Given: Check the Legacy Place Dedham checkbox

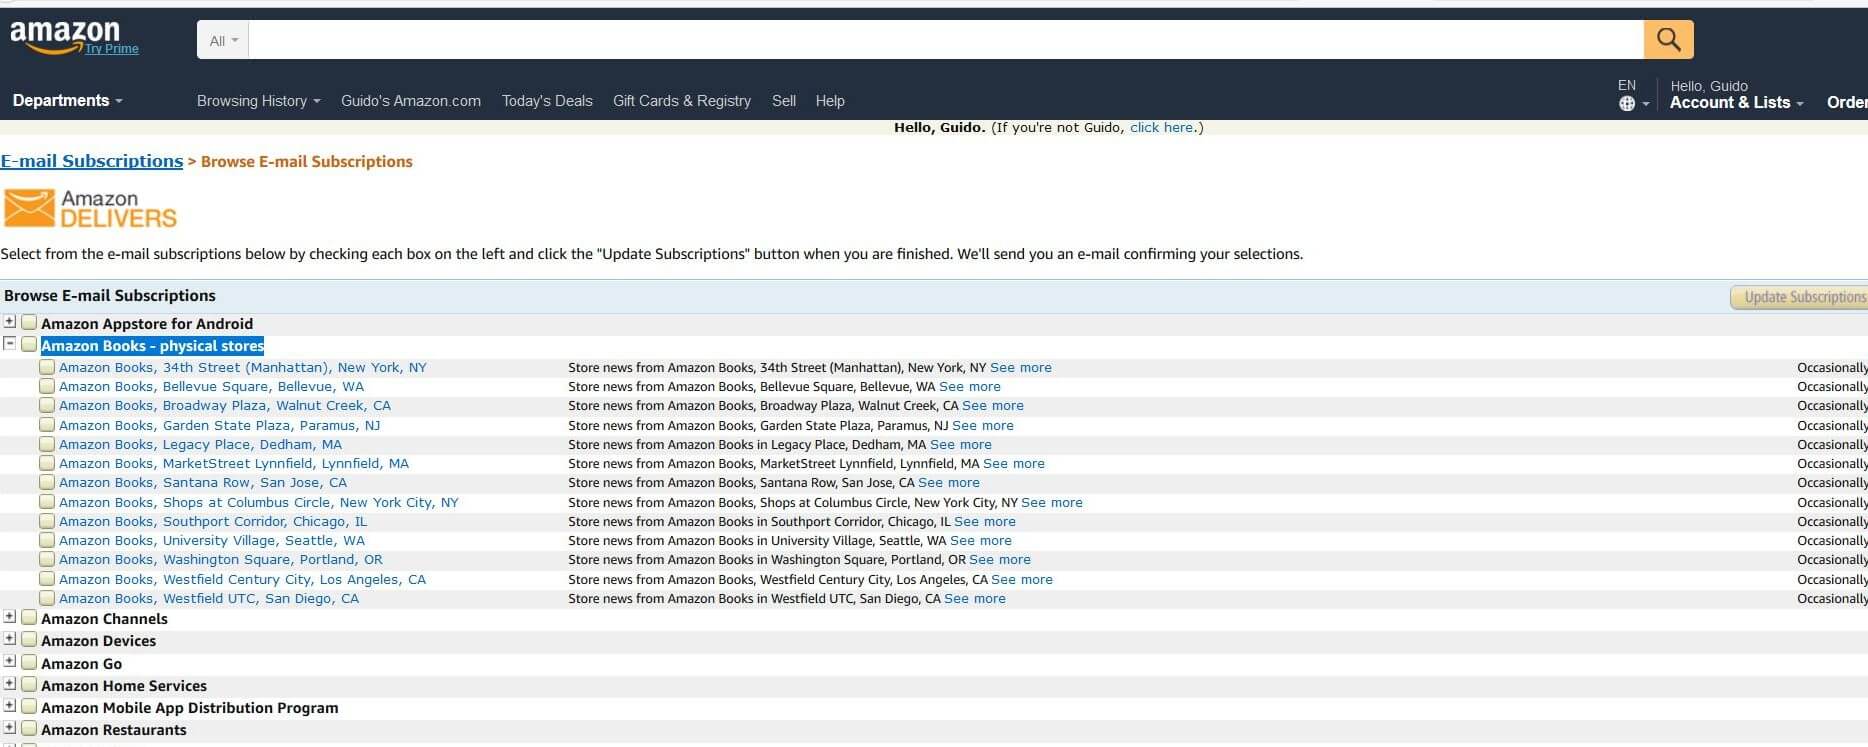Looking at the screenshot, I should point(47,444).
